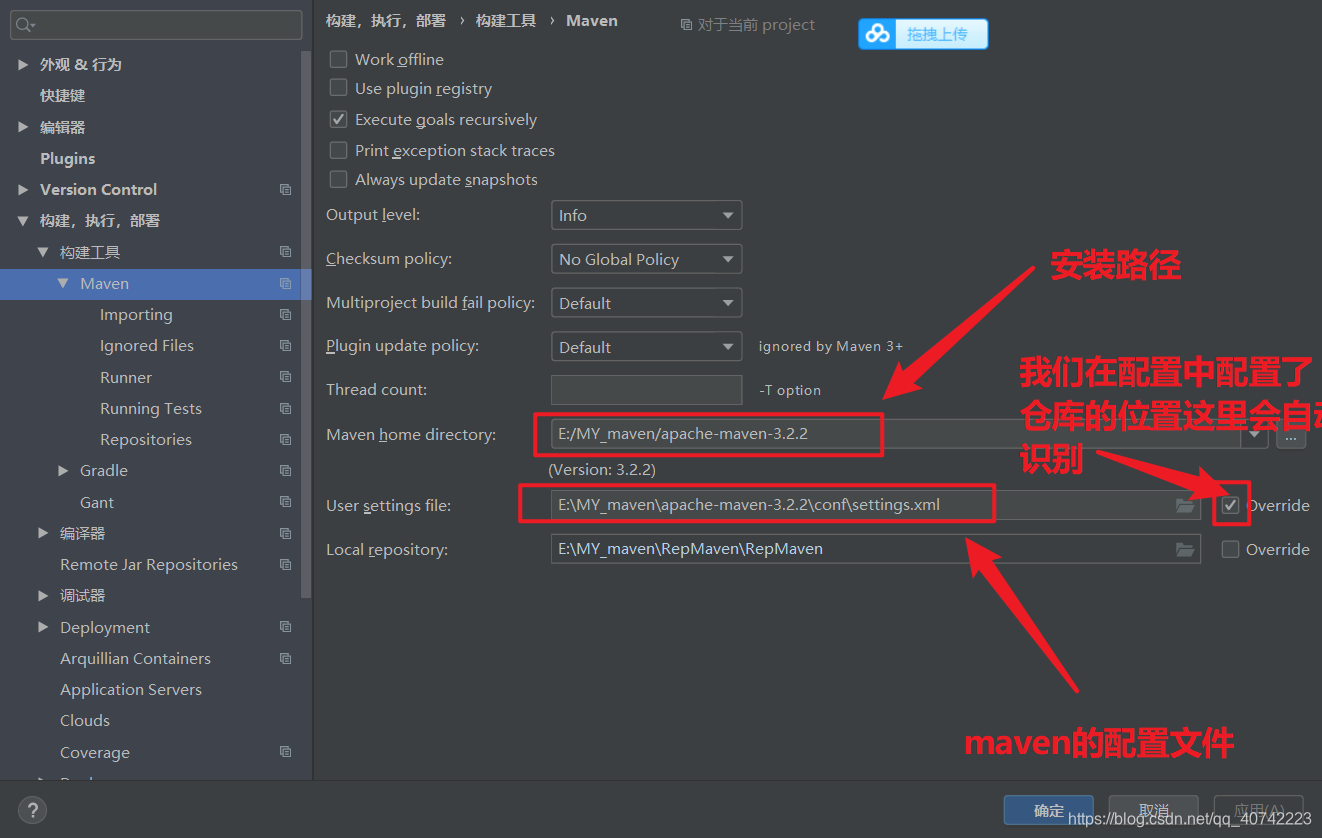
Task: Select Application Servers in settings tree
Action: [x=131, y=689]
